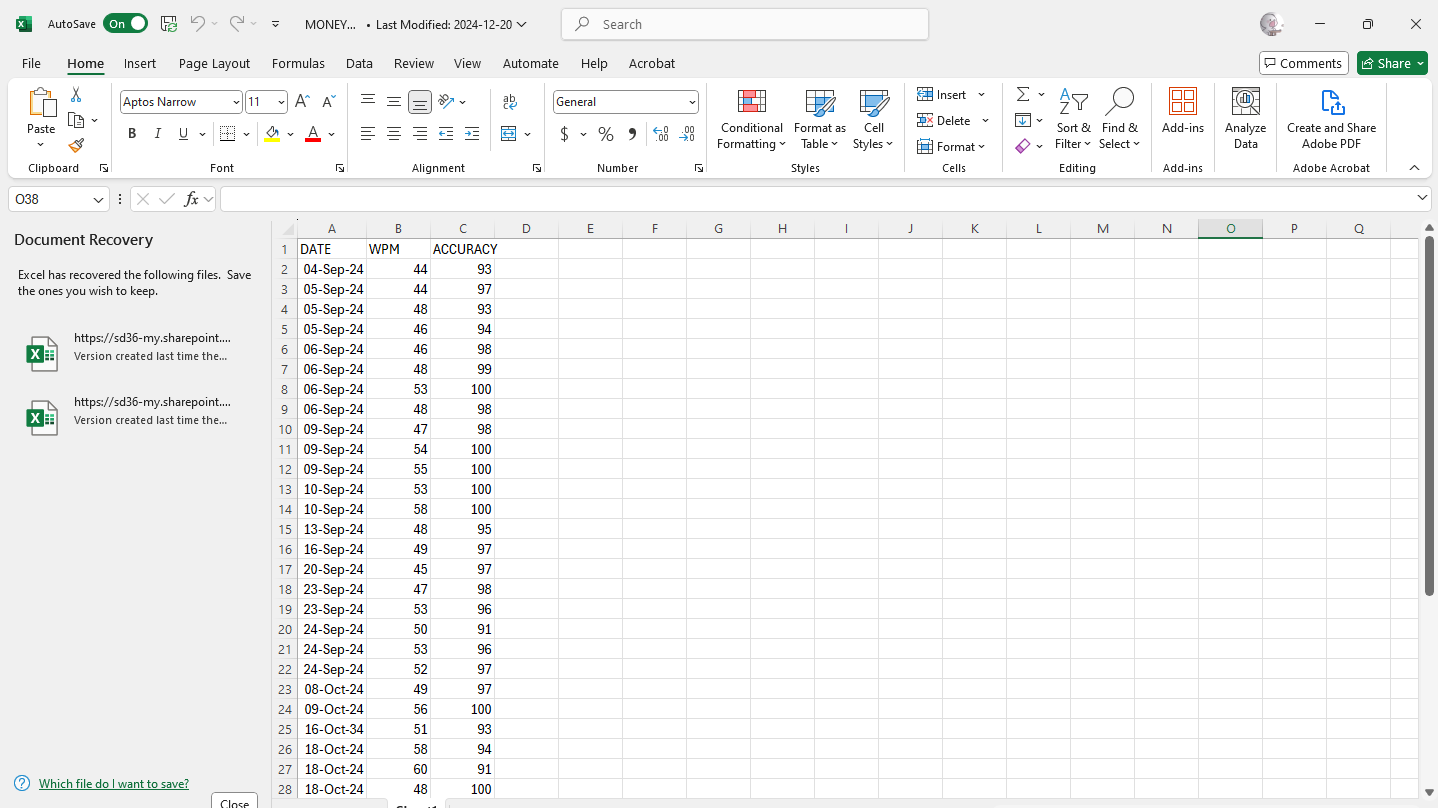1438x808 pixels.
Task: Click the AutoSum sigma icon
Action: [x=1023, y=94]
